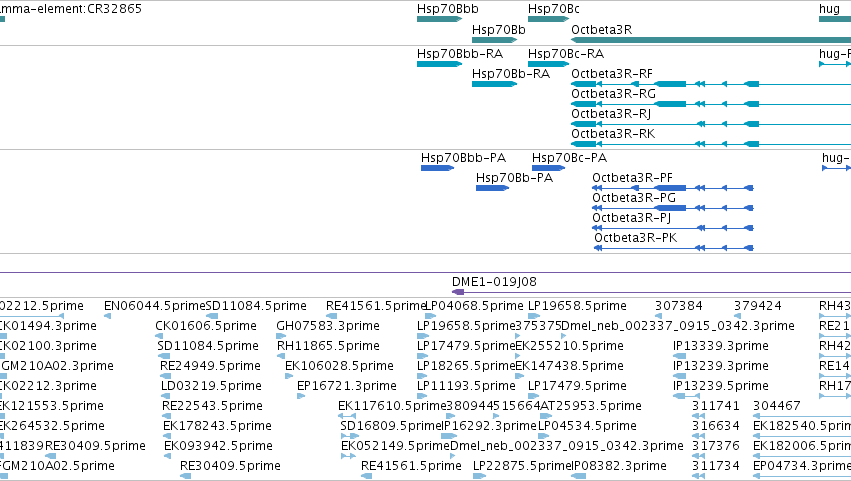Open EST label 311734
This screenshot has height=481, width=851.
point(716,467)
